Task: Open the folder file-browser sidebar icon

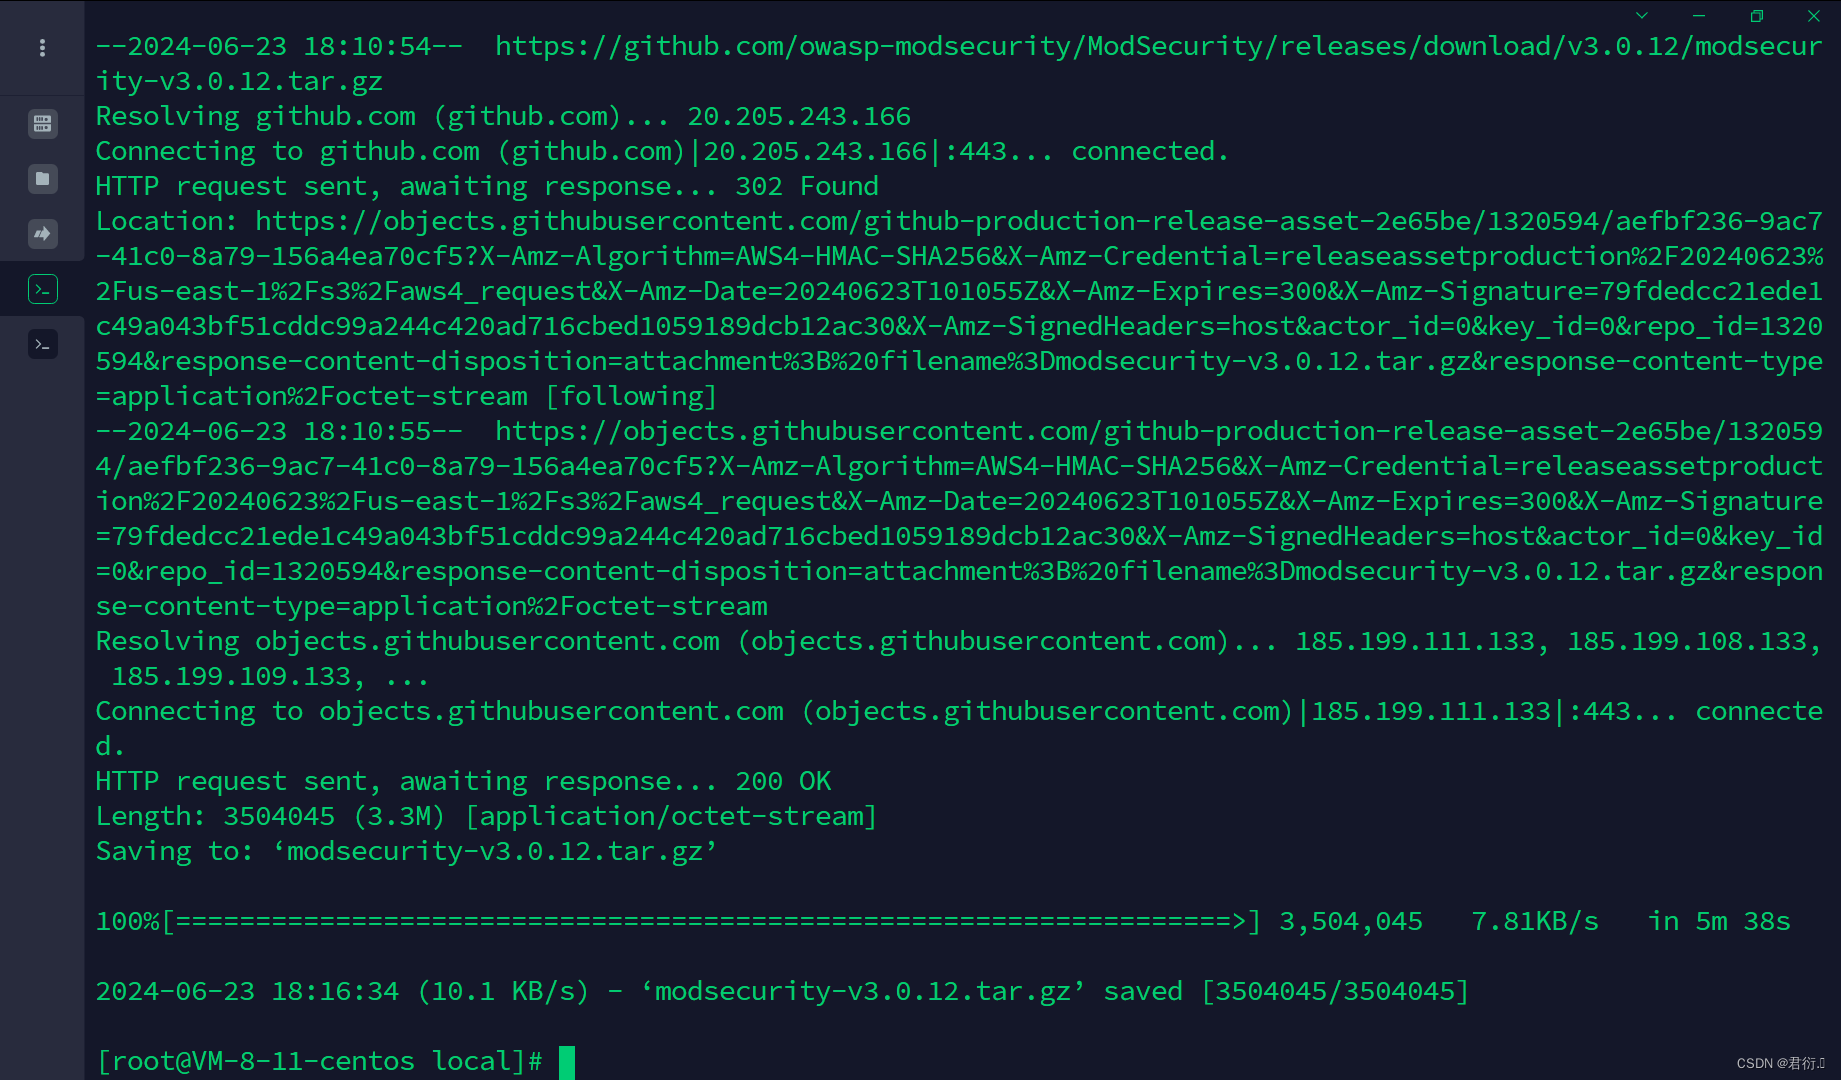Action: pyautogui.click(x=42, y=179)
